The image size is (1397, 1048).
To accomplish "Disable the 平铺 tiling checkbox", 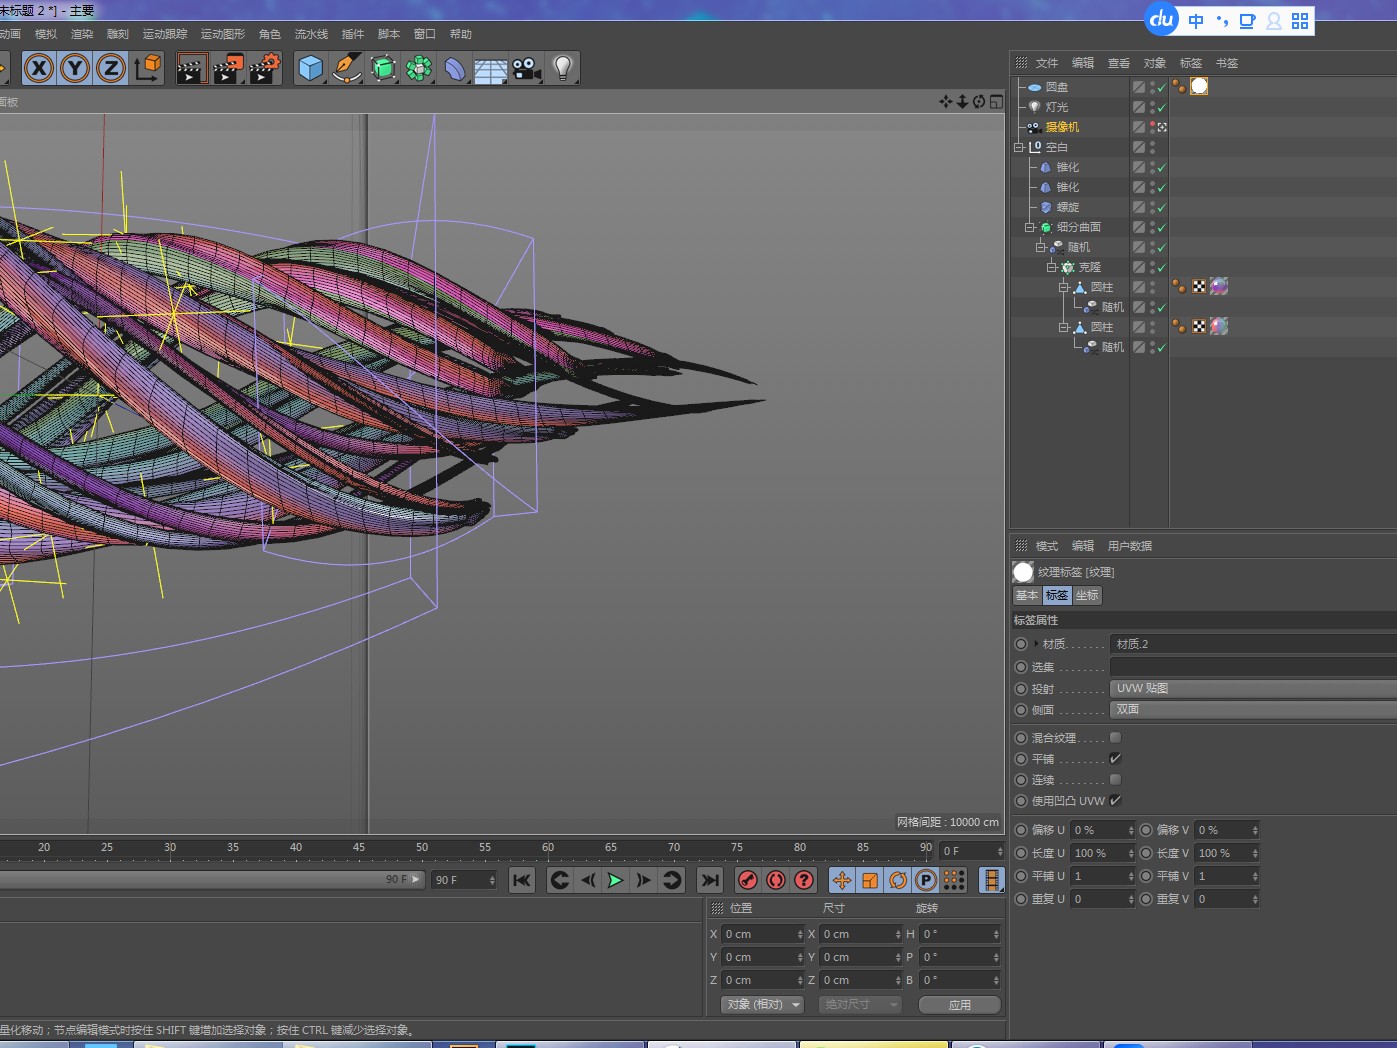I will coord(1115,758).
